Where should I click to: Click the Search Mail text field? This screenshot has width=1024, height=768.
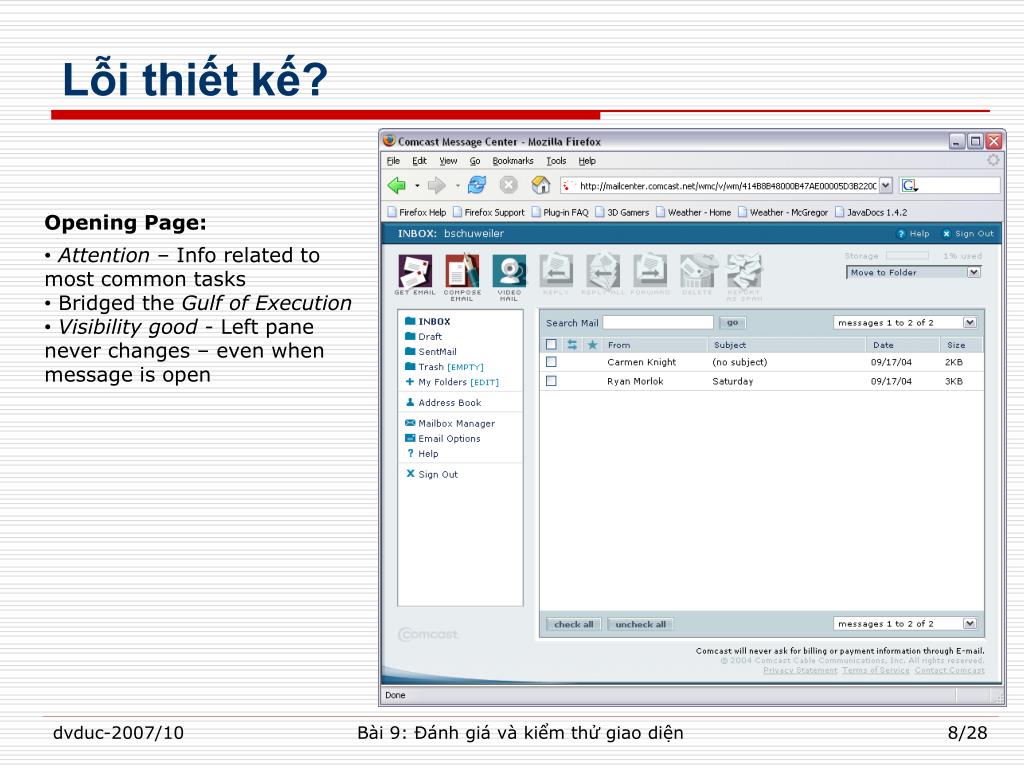(658, 323)
